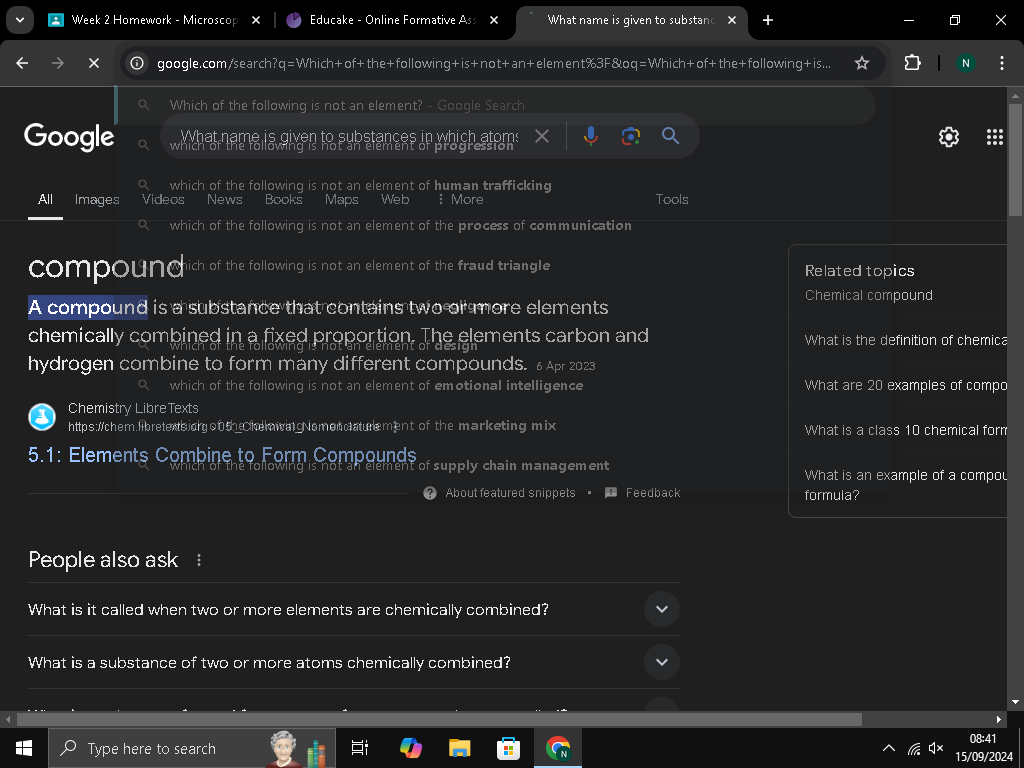Image resolution: width=1024 pixels, height=768 pixels.
Task: Click the muted volume tray icon
Action: click(936, 748)
